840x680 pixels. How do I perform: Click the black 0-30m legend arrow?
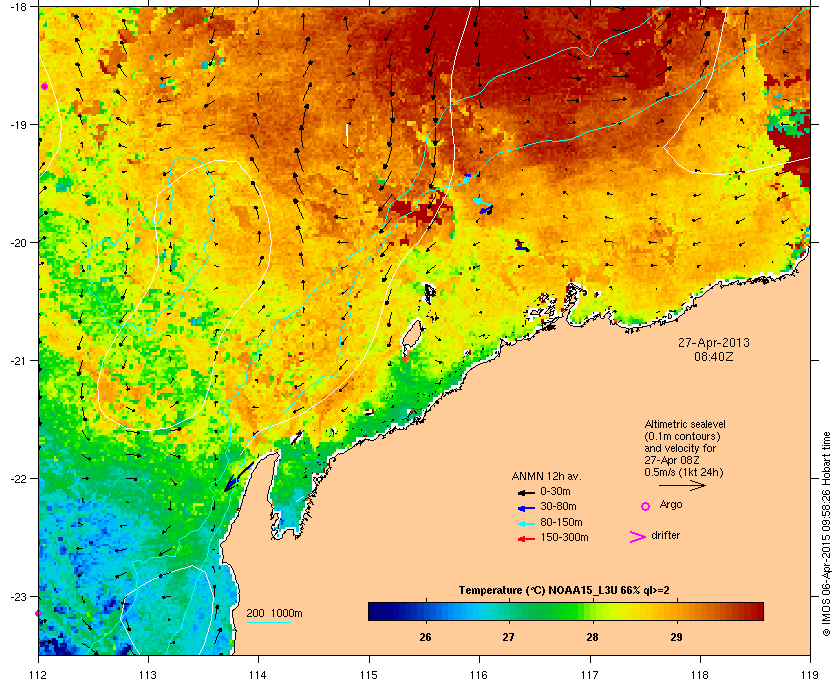pos(526,492)
